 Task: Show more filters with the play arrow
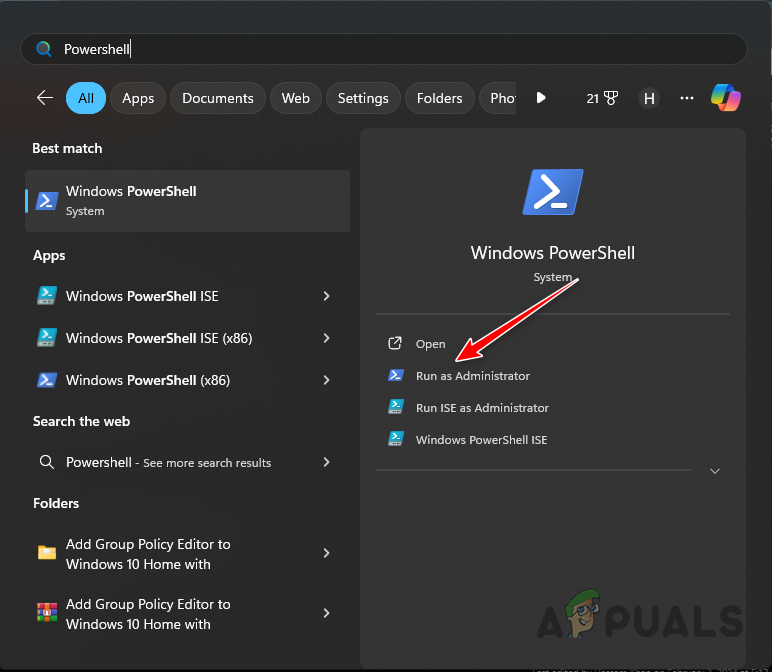541,97
